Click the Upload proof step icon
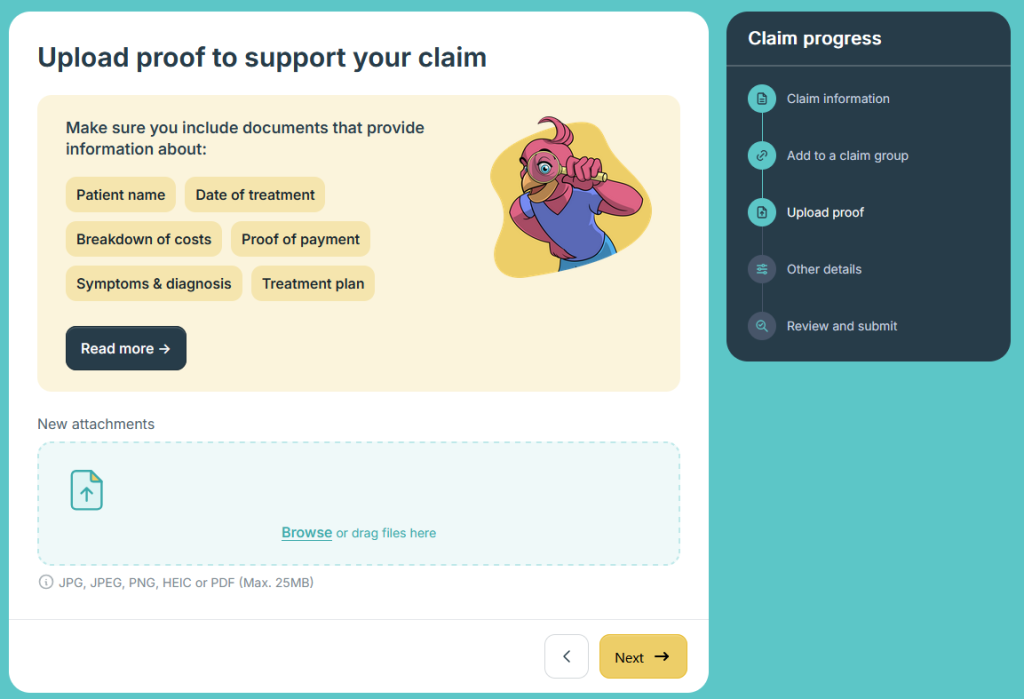 click(x=762, y=212)
